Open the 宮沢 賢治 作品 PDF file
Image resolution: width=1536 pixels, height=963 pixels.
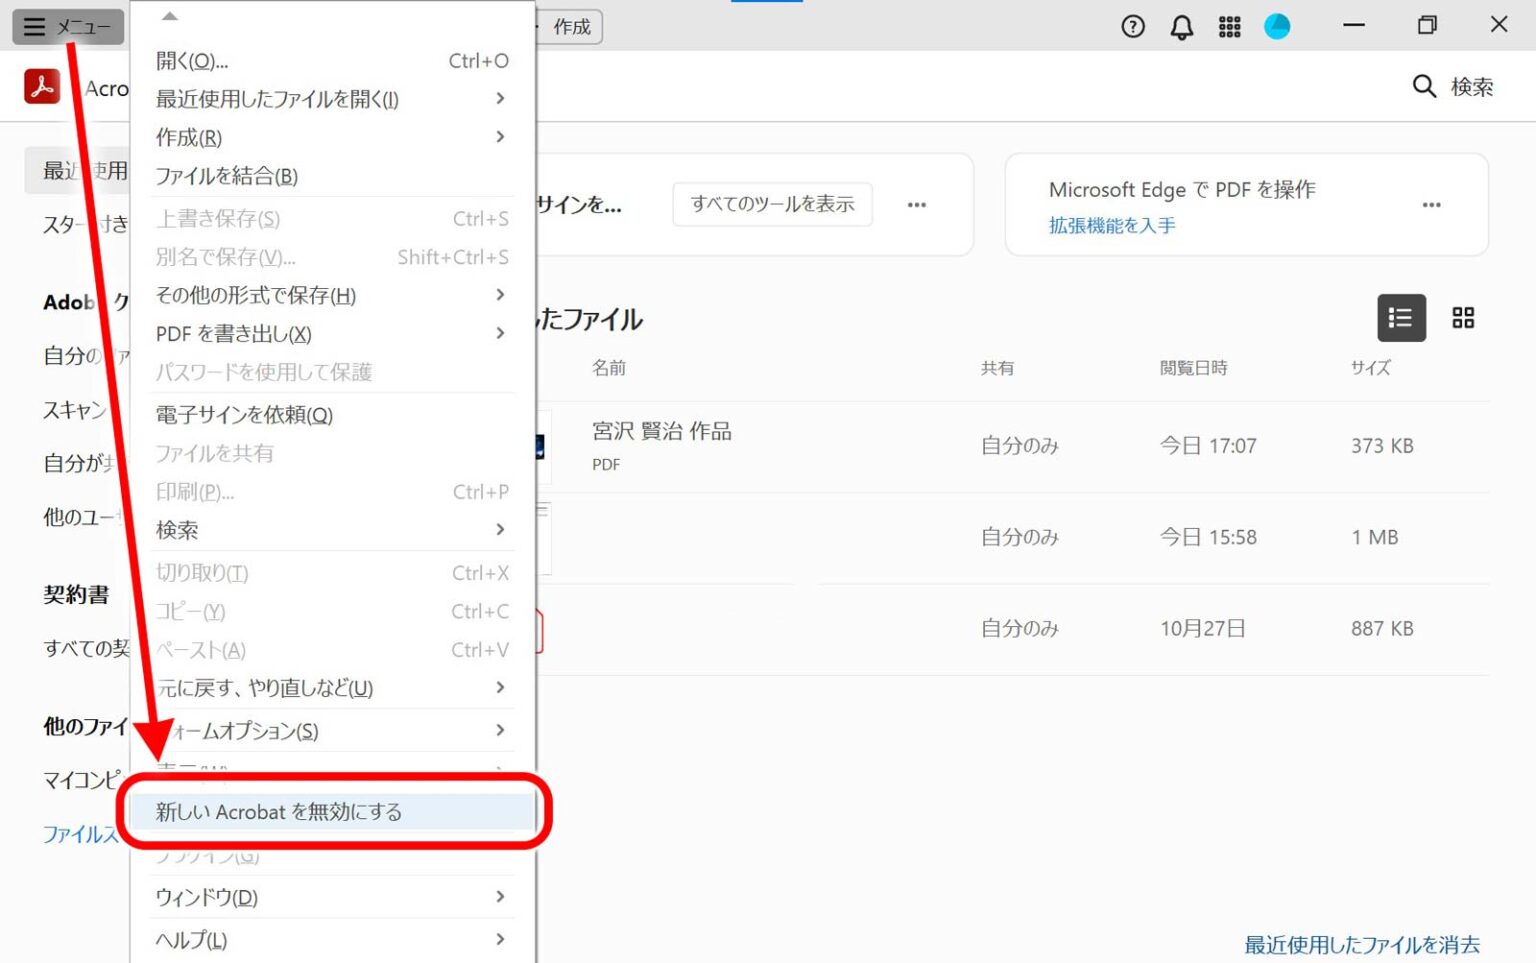point(662,431)
